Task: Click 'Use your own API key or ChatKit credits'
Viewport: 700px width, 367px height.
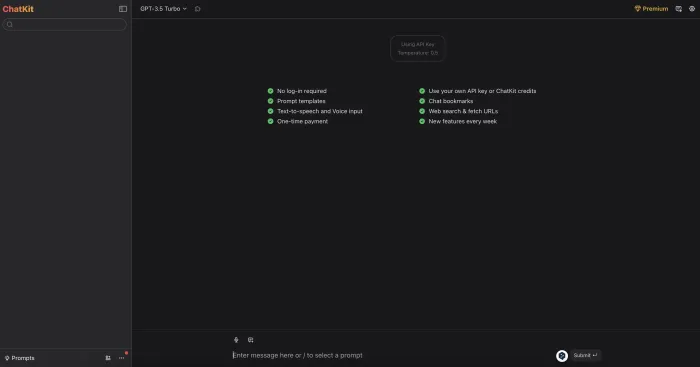Action: 482,91
